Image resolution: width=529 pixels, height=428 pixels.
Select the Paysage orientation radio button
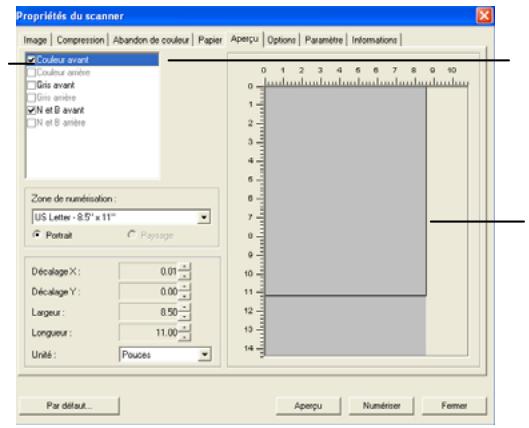coord(132,234)
